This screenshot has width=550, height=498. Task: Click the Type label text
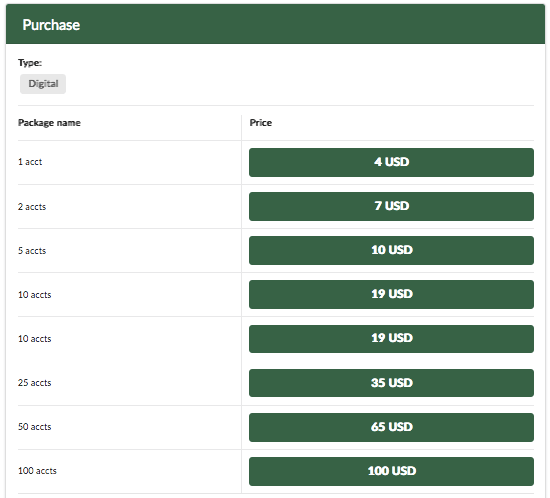coord(30,63)
